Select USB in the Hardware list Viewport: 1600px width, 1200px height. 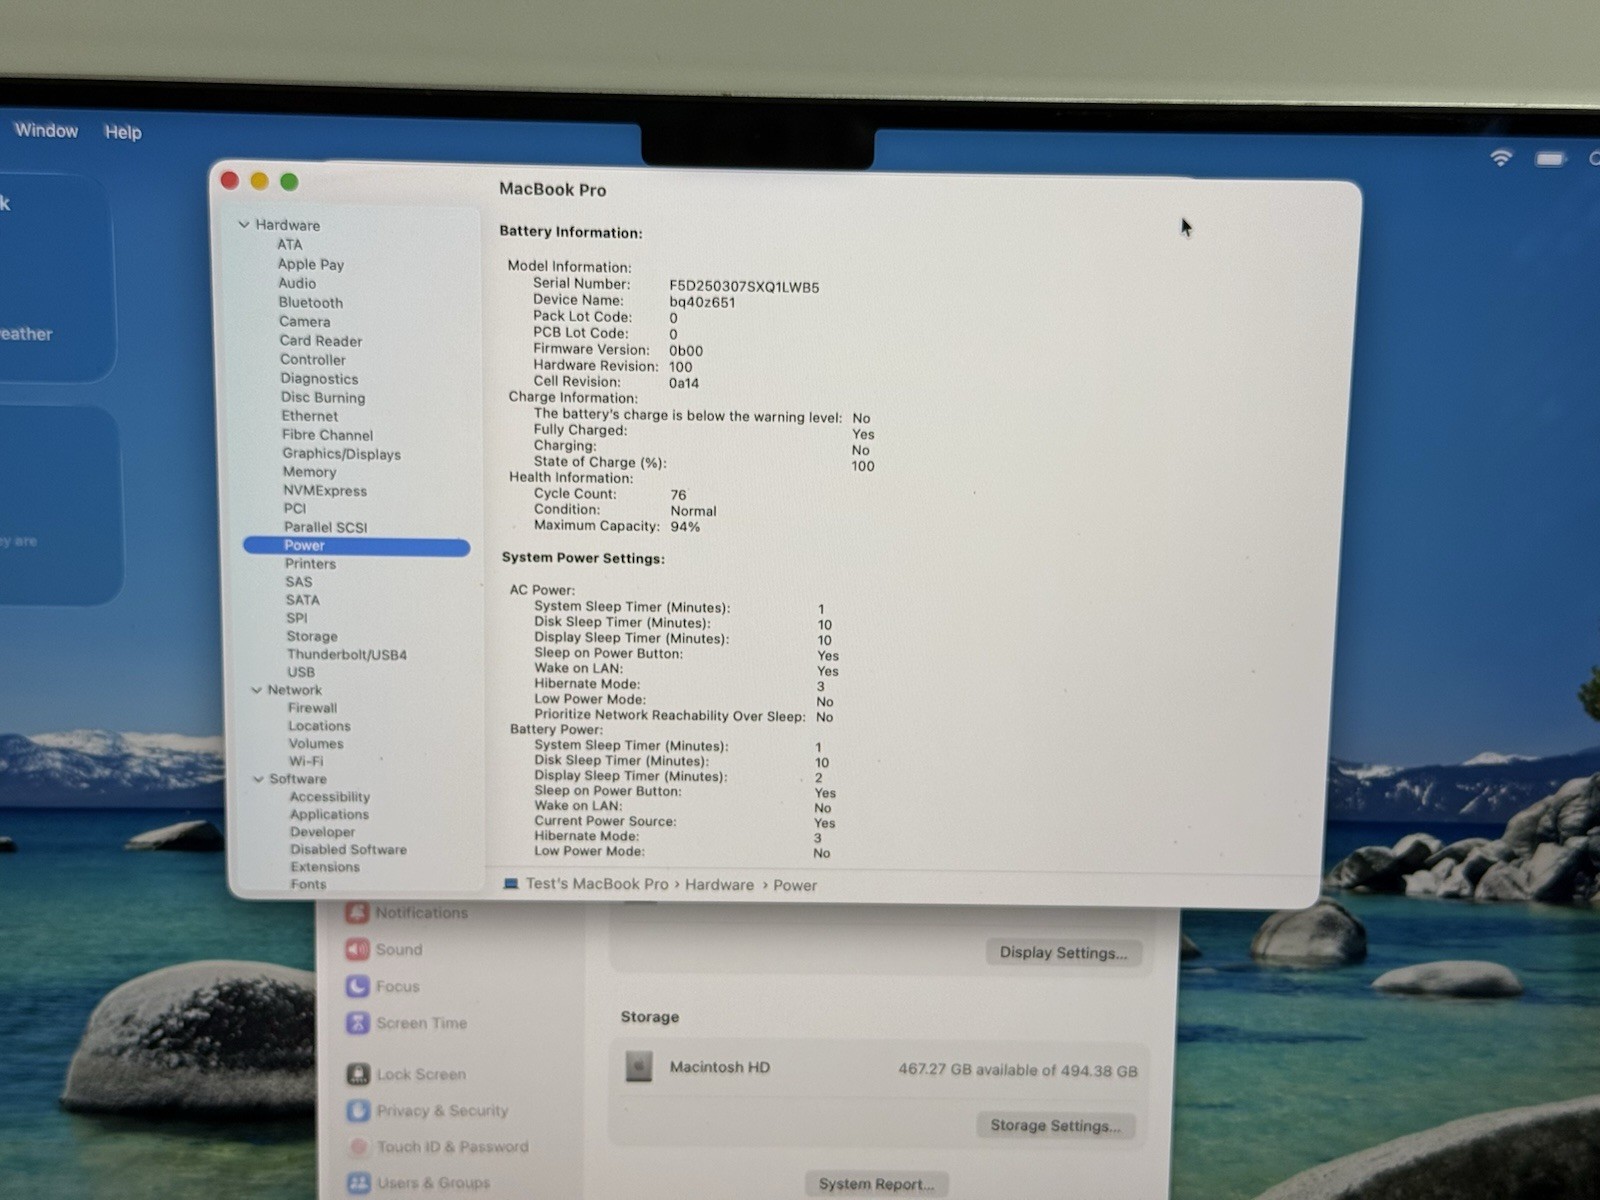tap(301, 672)
